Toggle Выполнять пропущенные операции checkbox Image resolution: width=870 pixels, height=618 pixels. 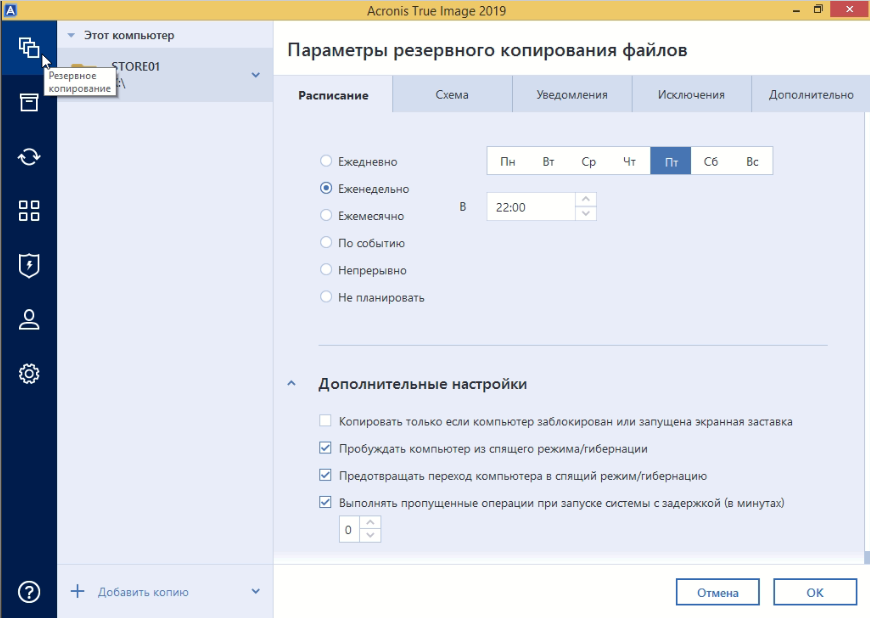[x=325, y=503]
